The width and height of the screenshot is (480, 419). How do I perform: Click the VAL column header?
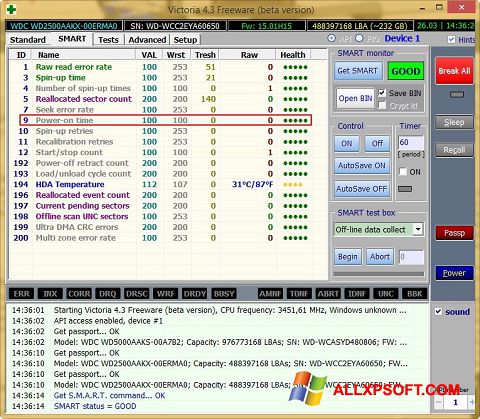pyautogui.click(x=149, y=55)
